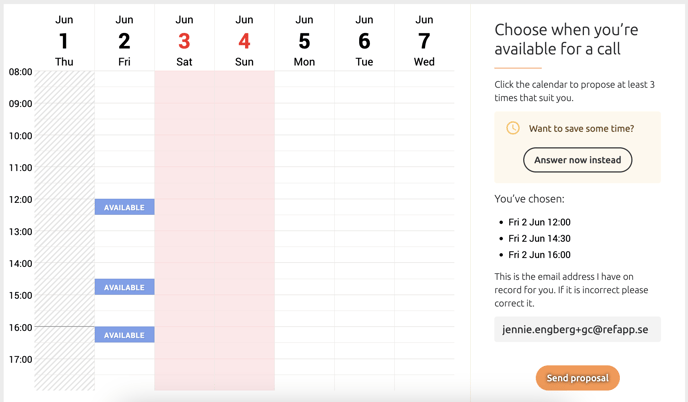The image size is (688, 402).
Task: Click the Answer now instead button
Action: click(x=577, y=160)
